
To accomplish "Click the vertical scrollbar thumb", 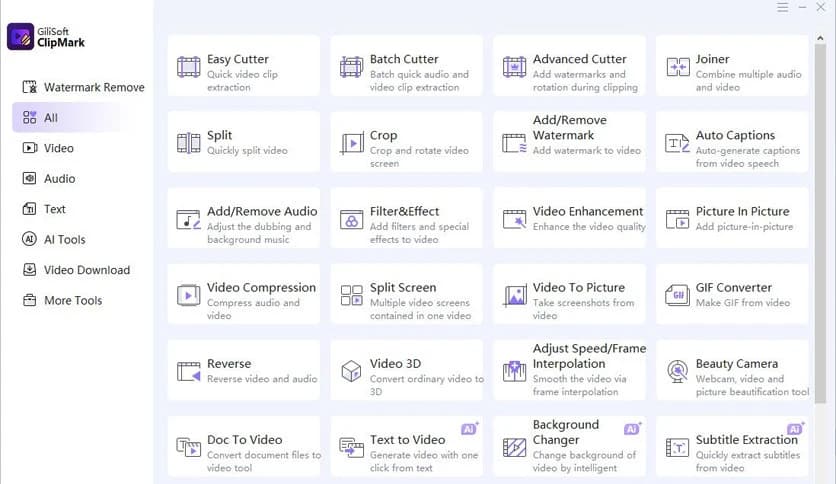I will click(x=820, y=224).
